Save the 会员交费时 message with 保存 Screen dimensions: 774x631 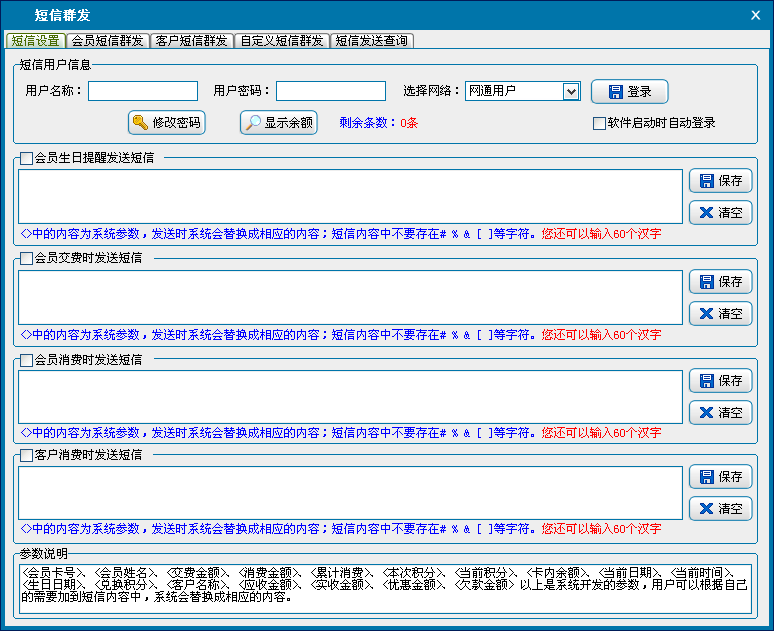coord(720,282)
